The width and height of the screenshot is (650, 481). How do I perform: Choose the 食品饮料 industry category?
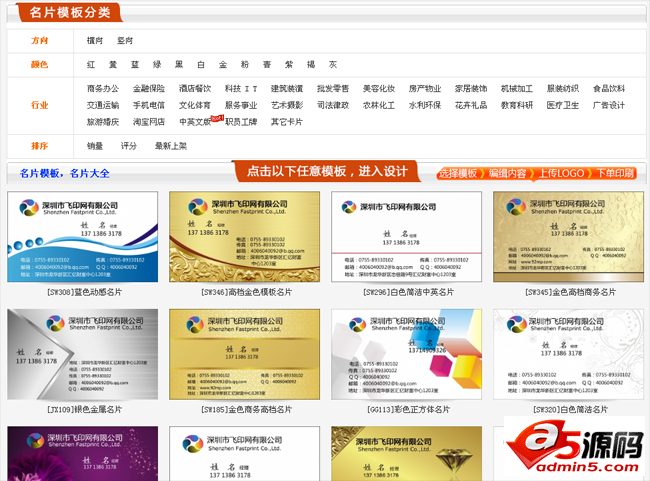pos(609,89)
